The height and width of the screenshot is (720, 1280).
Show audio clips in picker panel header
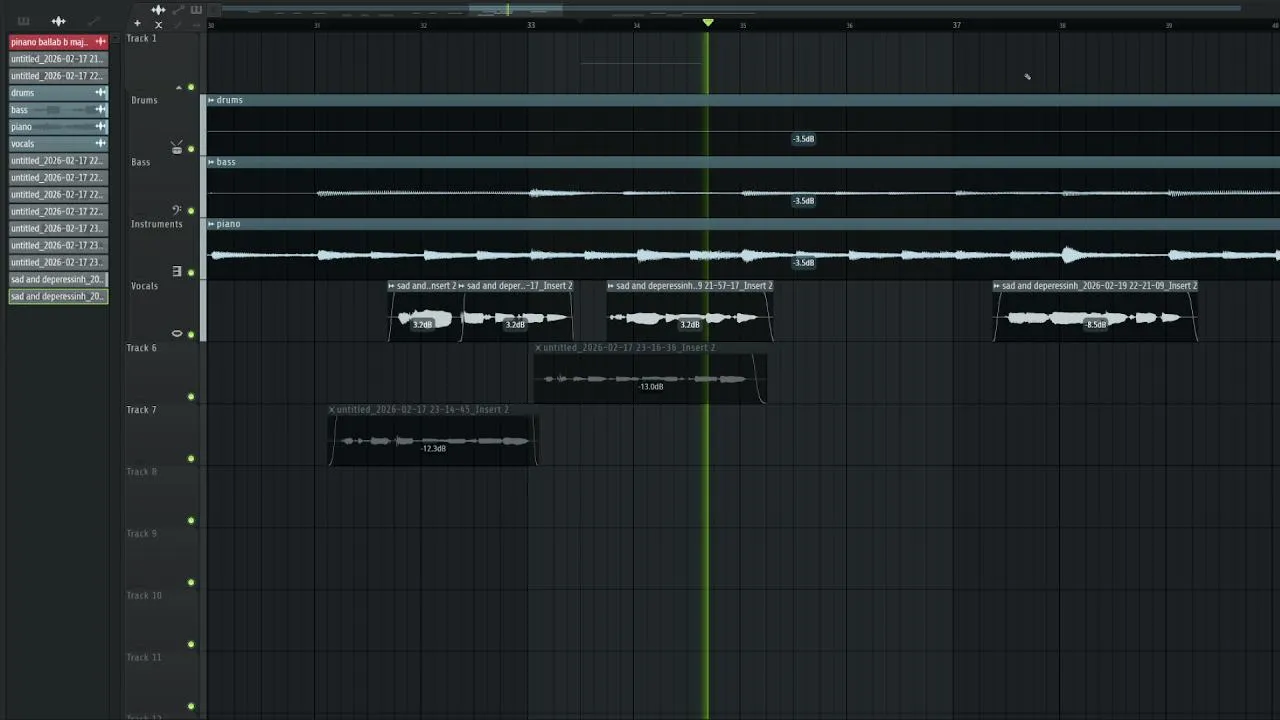58,21
